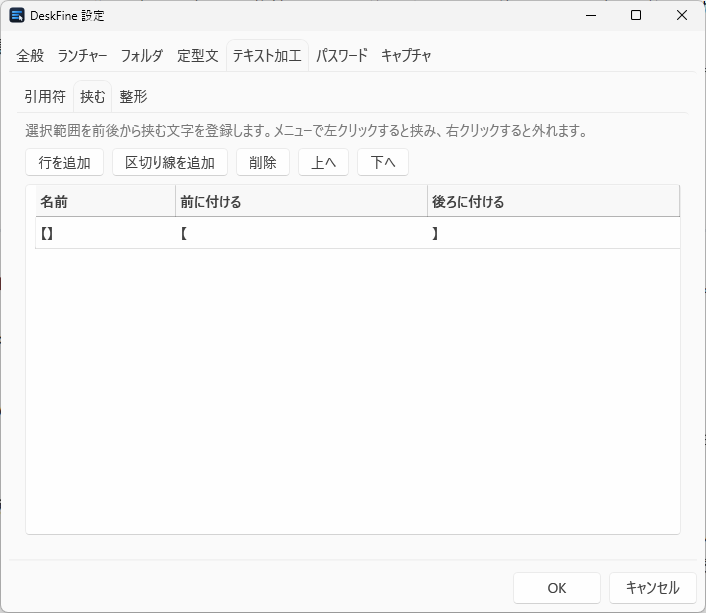
Task: Select the 【】 name cell
Action: [105, 233]
